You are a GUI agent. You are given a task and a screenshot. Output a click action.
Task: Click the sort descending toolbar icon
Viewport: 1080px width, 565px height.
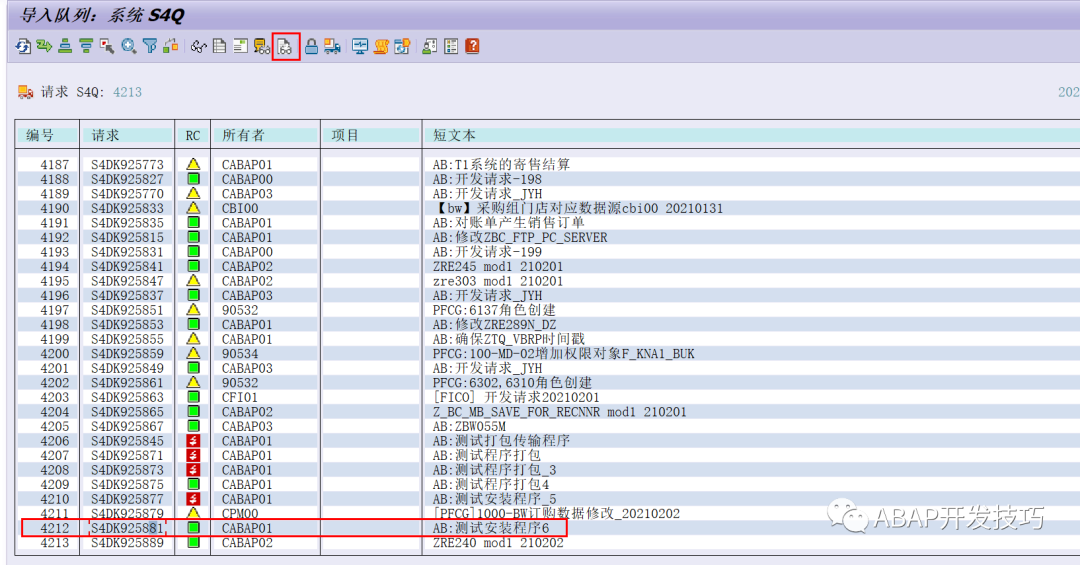point(85,46)
